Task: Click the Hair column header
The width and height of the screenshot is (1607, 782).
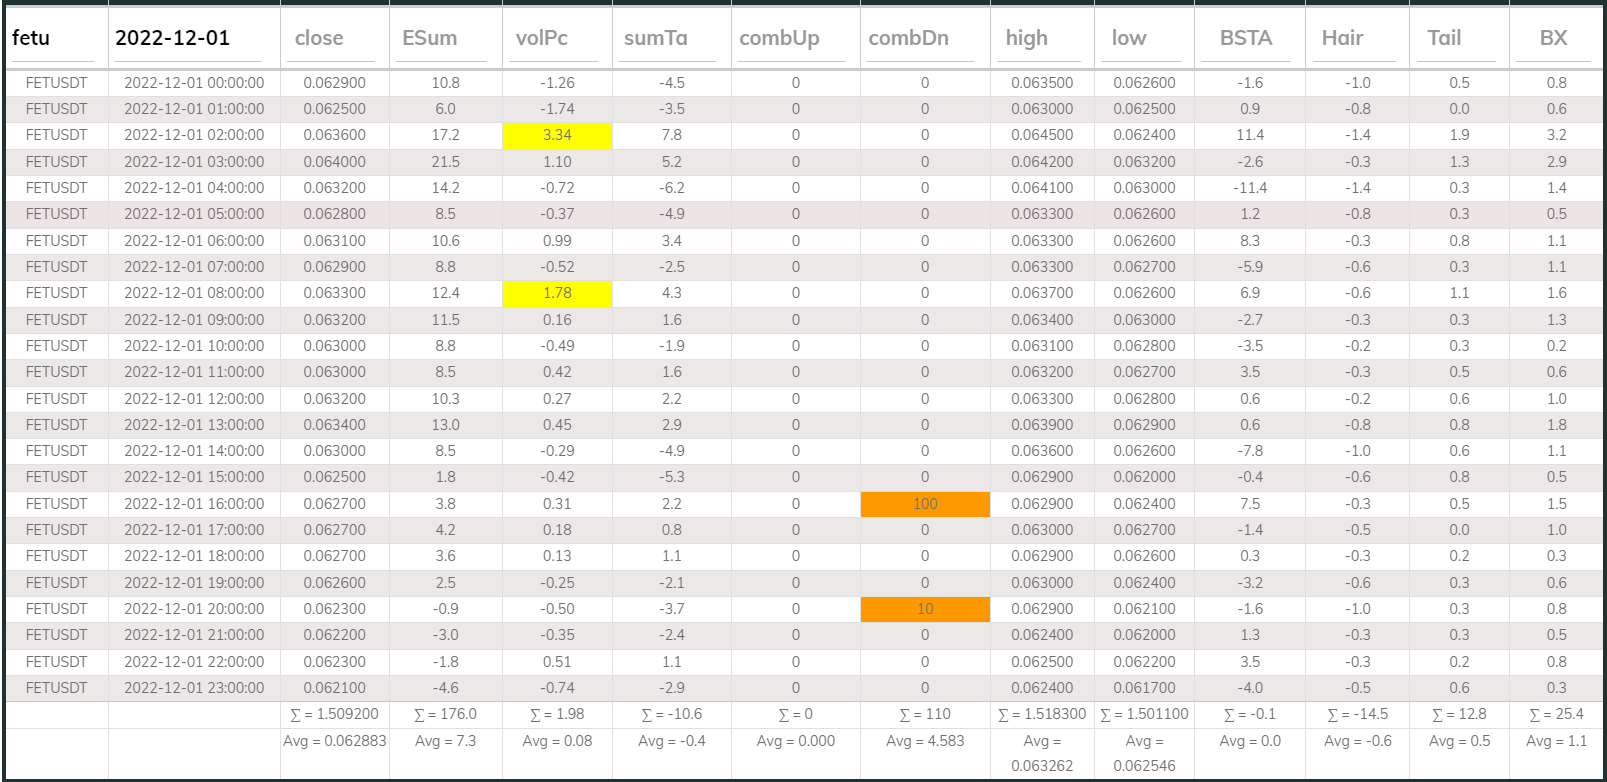Action: point(1342,38)
